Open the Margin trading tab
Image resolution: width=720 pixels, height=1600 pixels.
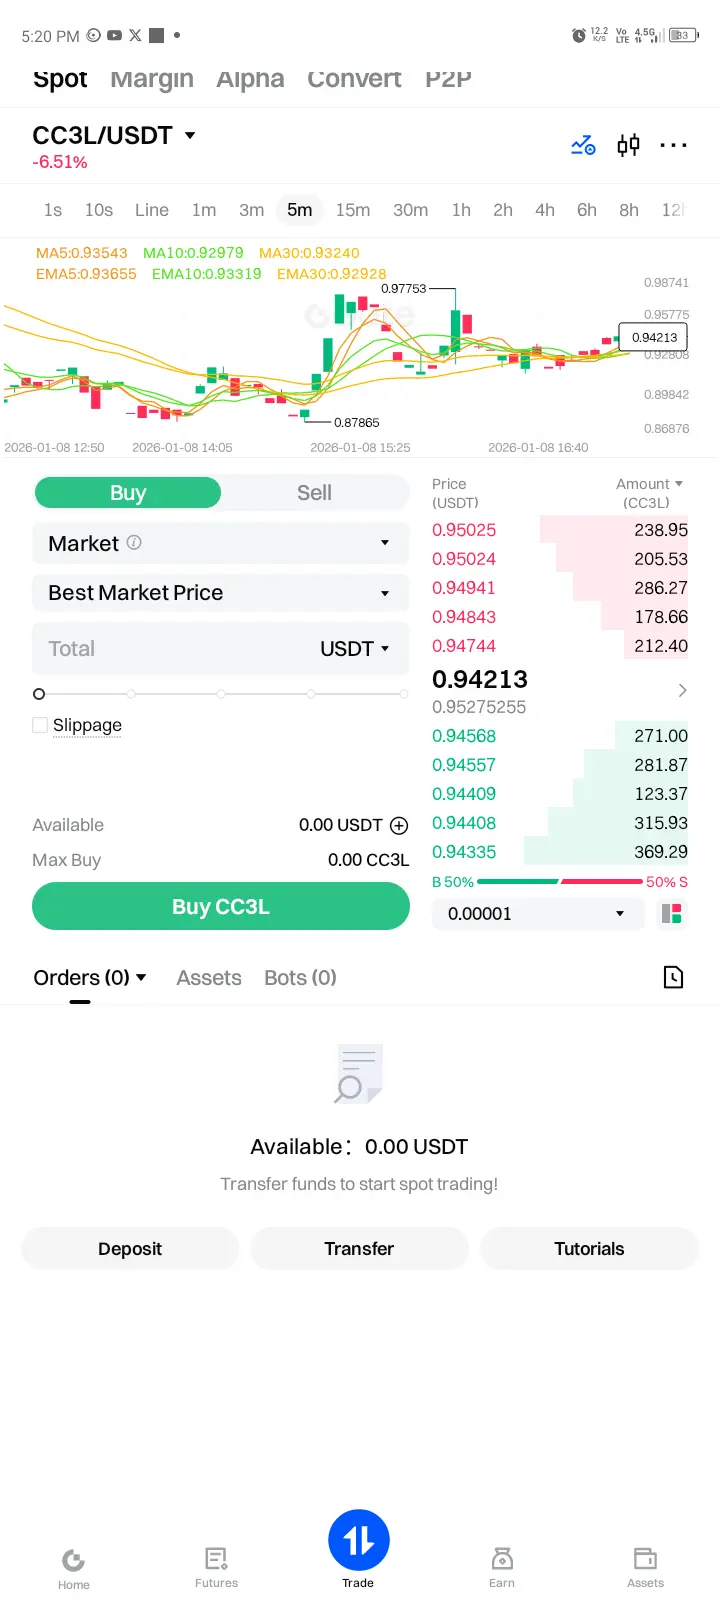(x=152, y=78)
